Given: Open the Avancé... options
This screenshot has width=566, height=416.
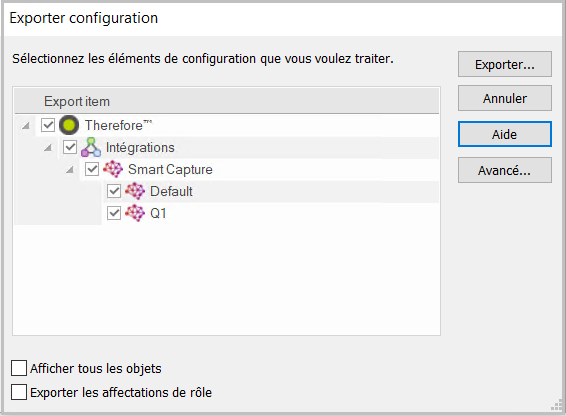Looking at the screenshot, I should 505,170.
